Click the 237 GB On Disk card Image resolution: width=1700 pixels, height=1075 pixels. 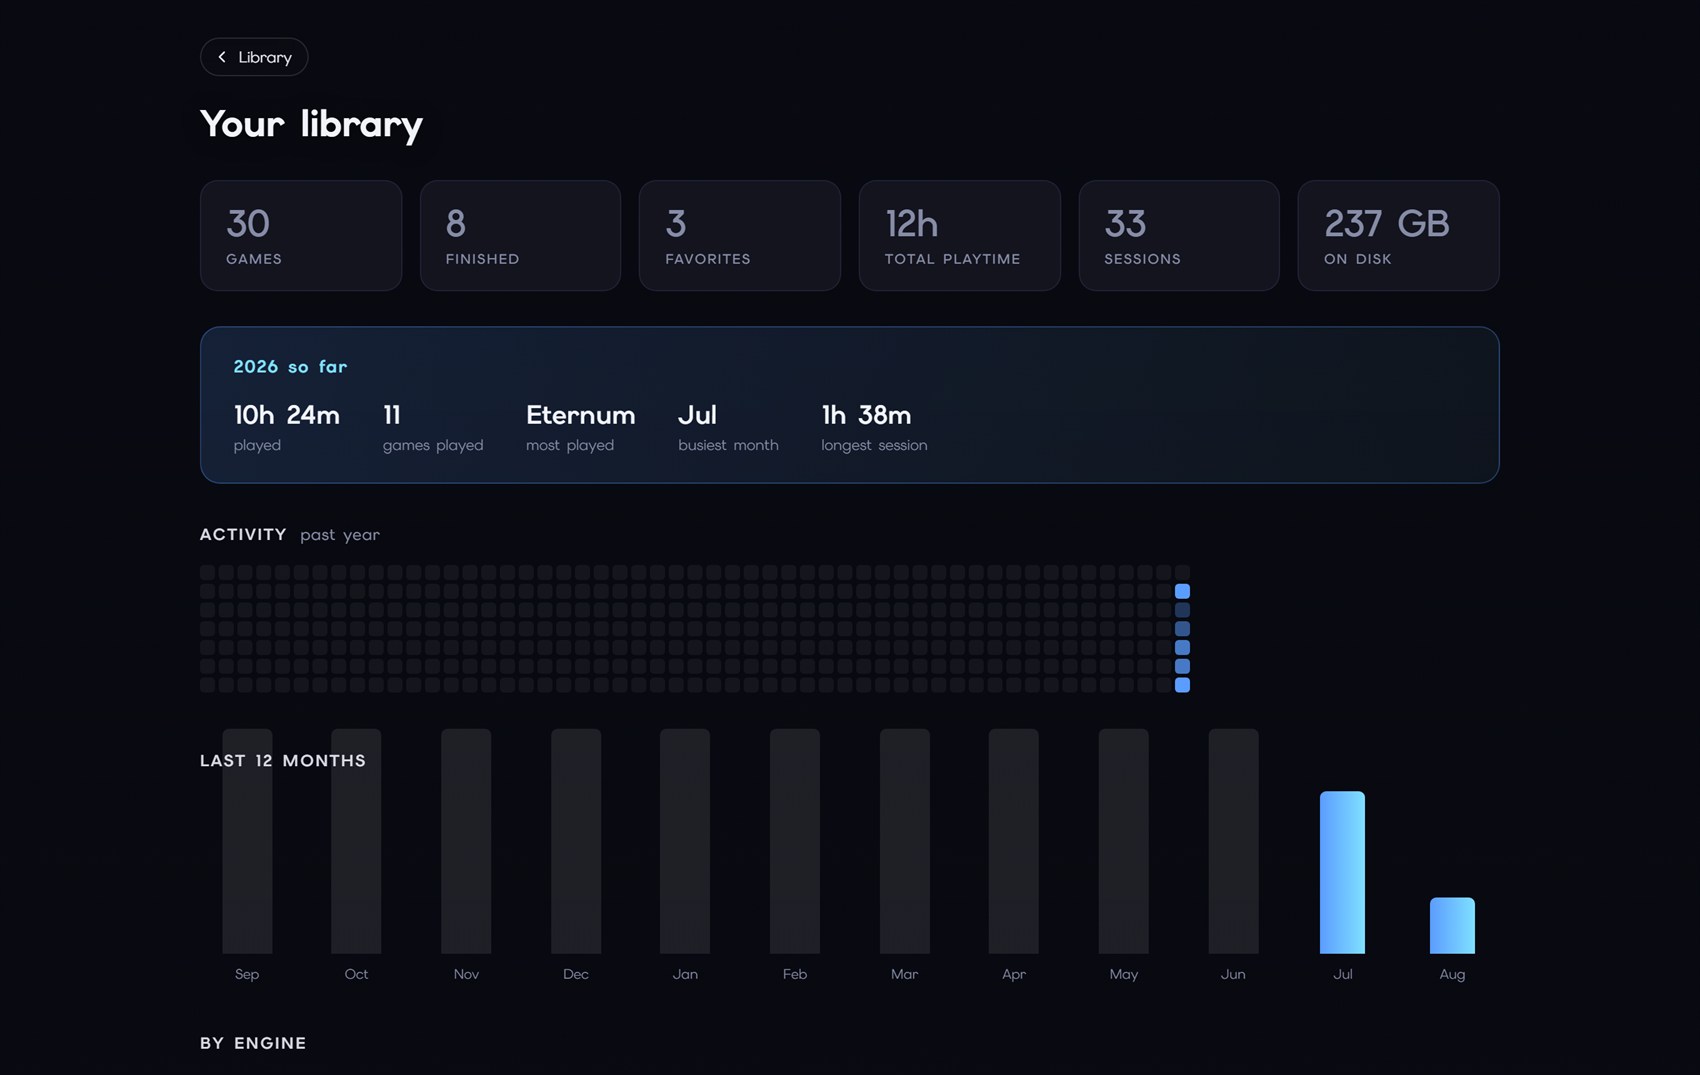click(1398, 236)
